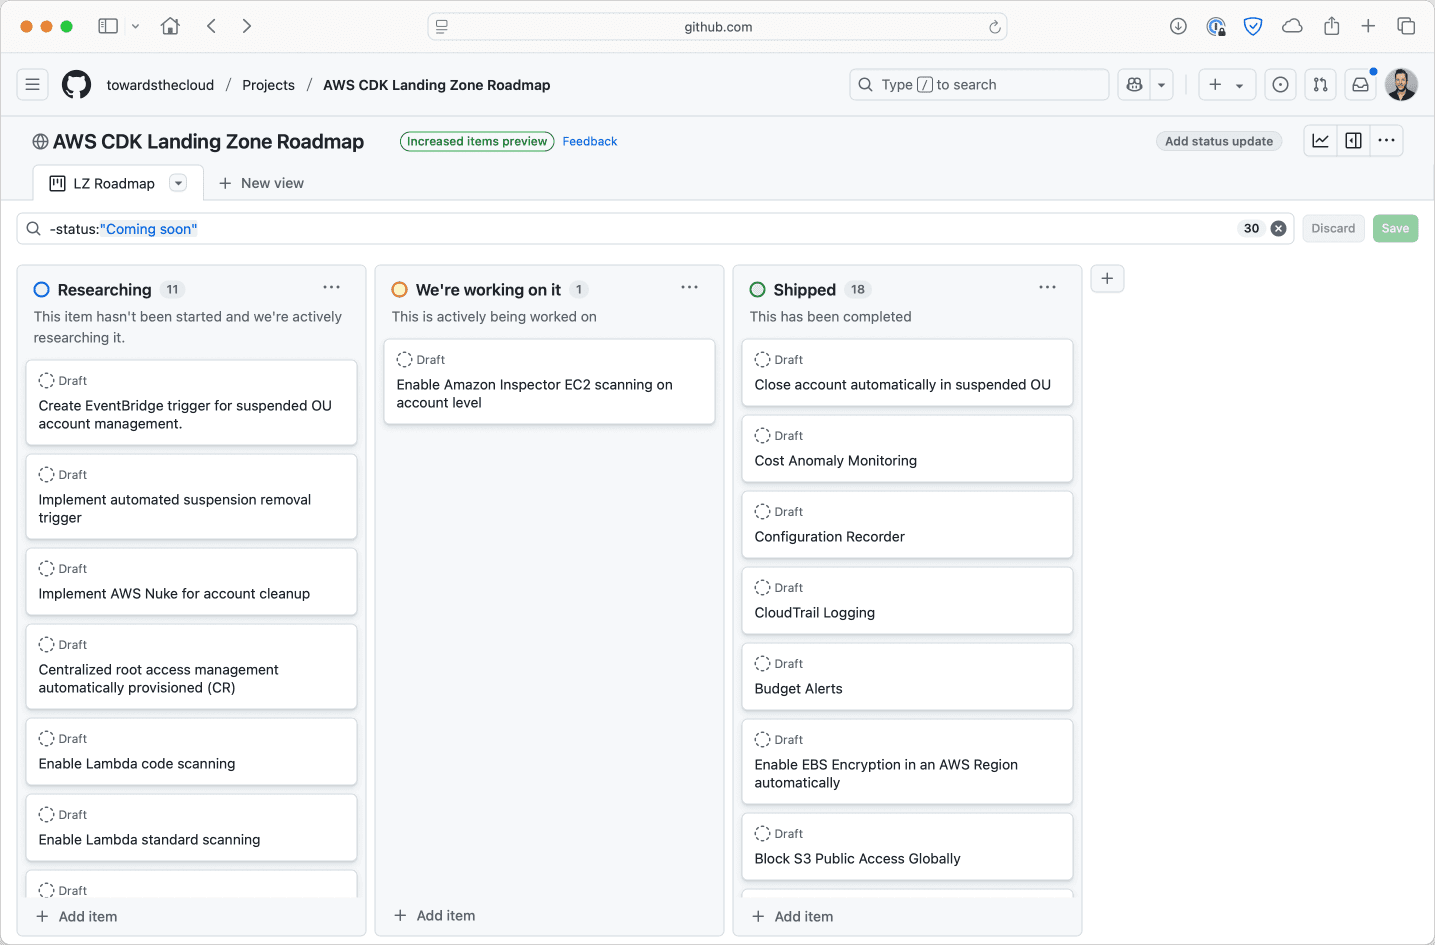Open Cost Anomaly Monitoring card

pos(907,449)
